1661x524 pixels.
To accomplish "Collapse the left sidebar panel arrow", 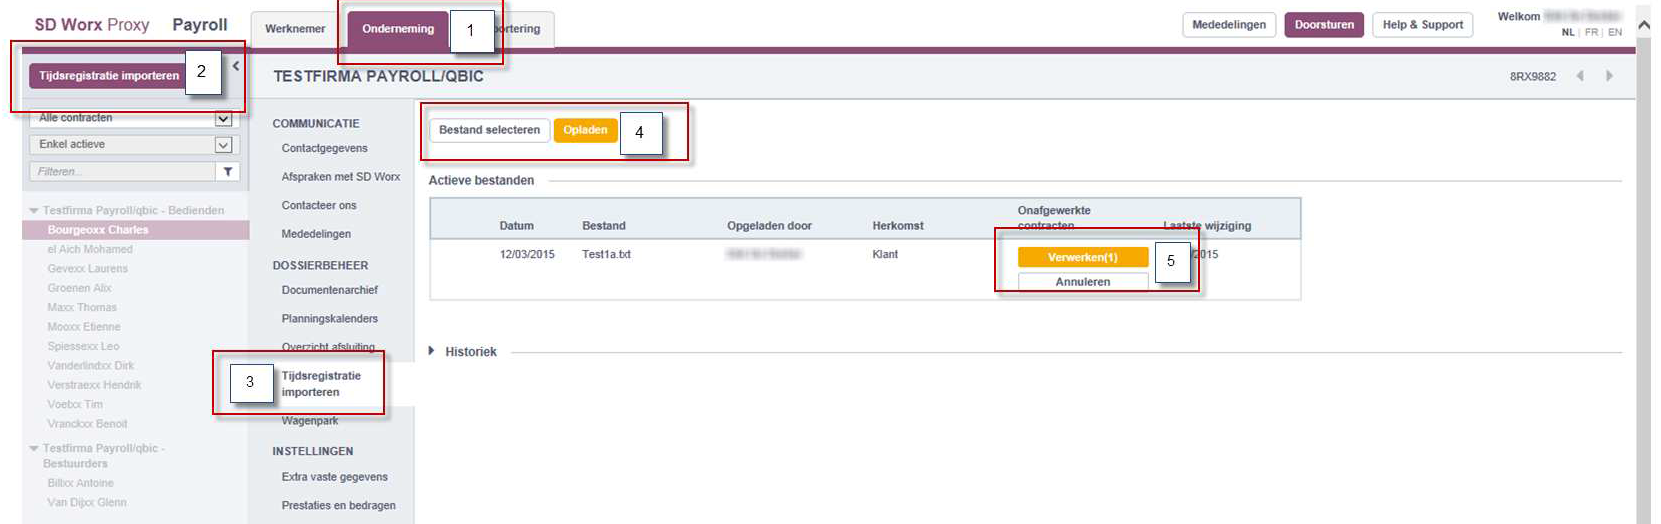I will click(236, 66).
